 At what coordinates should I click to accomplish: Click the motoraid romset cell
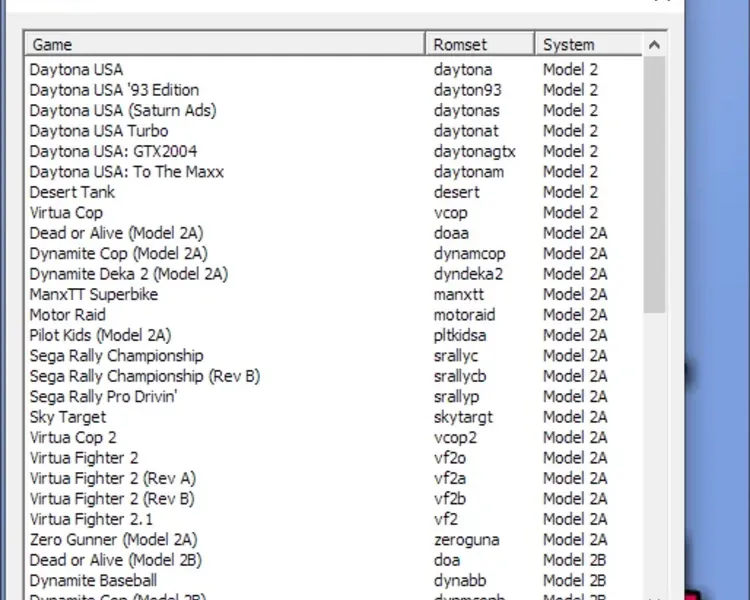pyautogui.click(x=464, y=315)
